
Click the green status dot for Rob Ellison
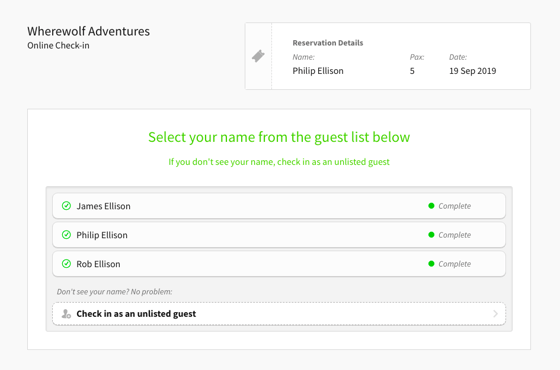431,264
